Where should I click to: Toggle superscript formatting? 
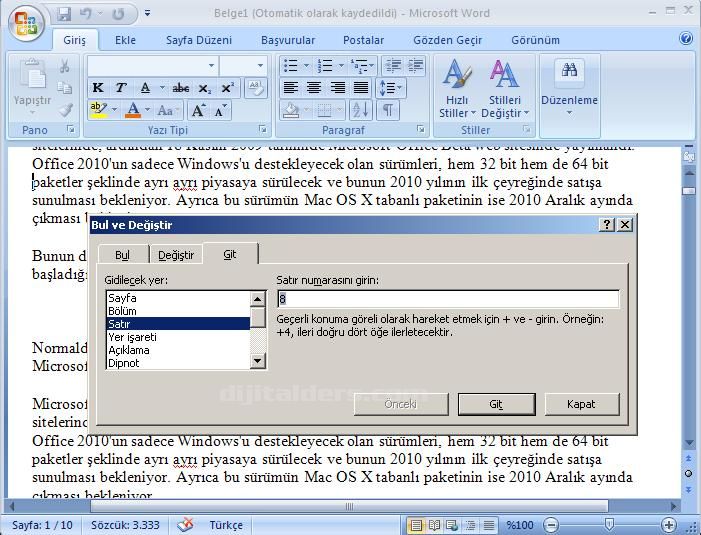point(228,88)
